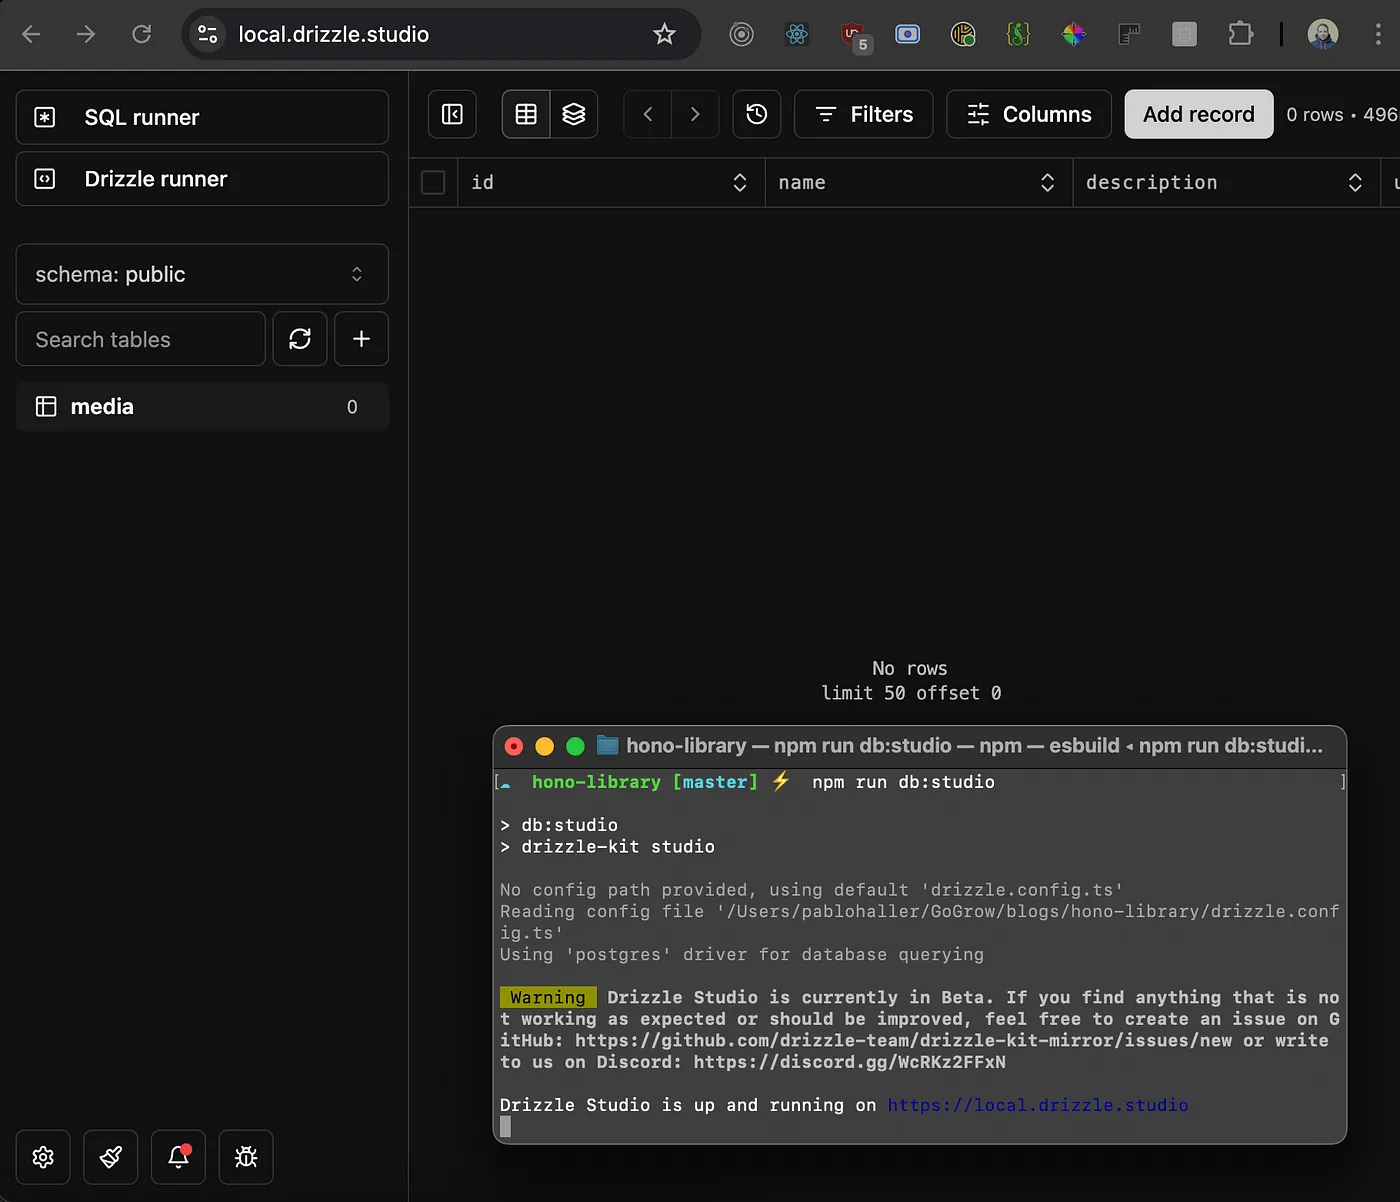1400x1202 pixels.
Task: Click 'drizzle-kit studio' line in terminal
Action: (x=618, y=846)
